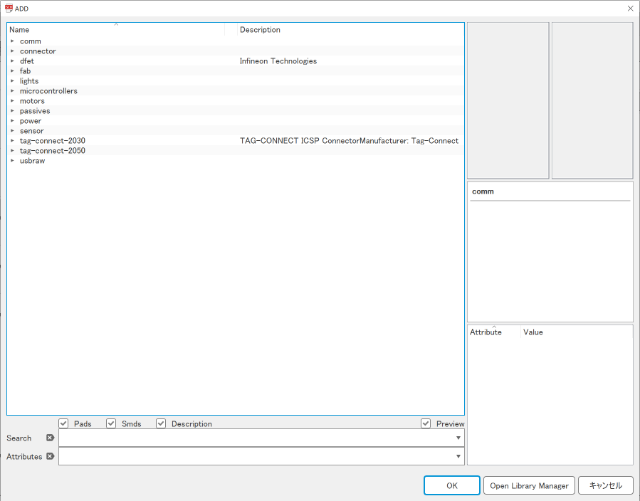The height and width of the screenshot is (501, 640).
Task: Click the ADD dialog title icon
Action: [x=9, y=8]
